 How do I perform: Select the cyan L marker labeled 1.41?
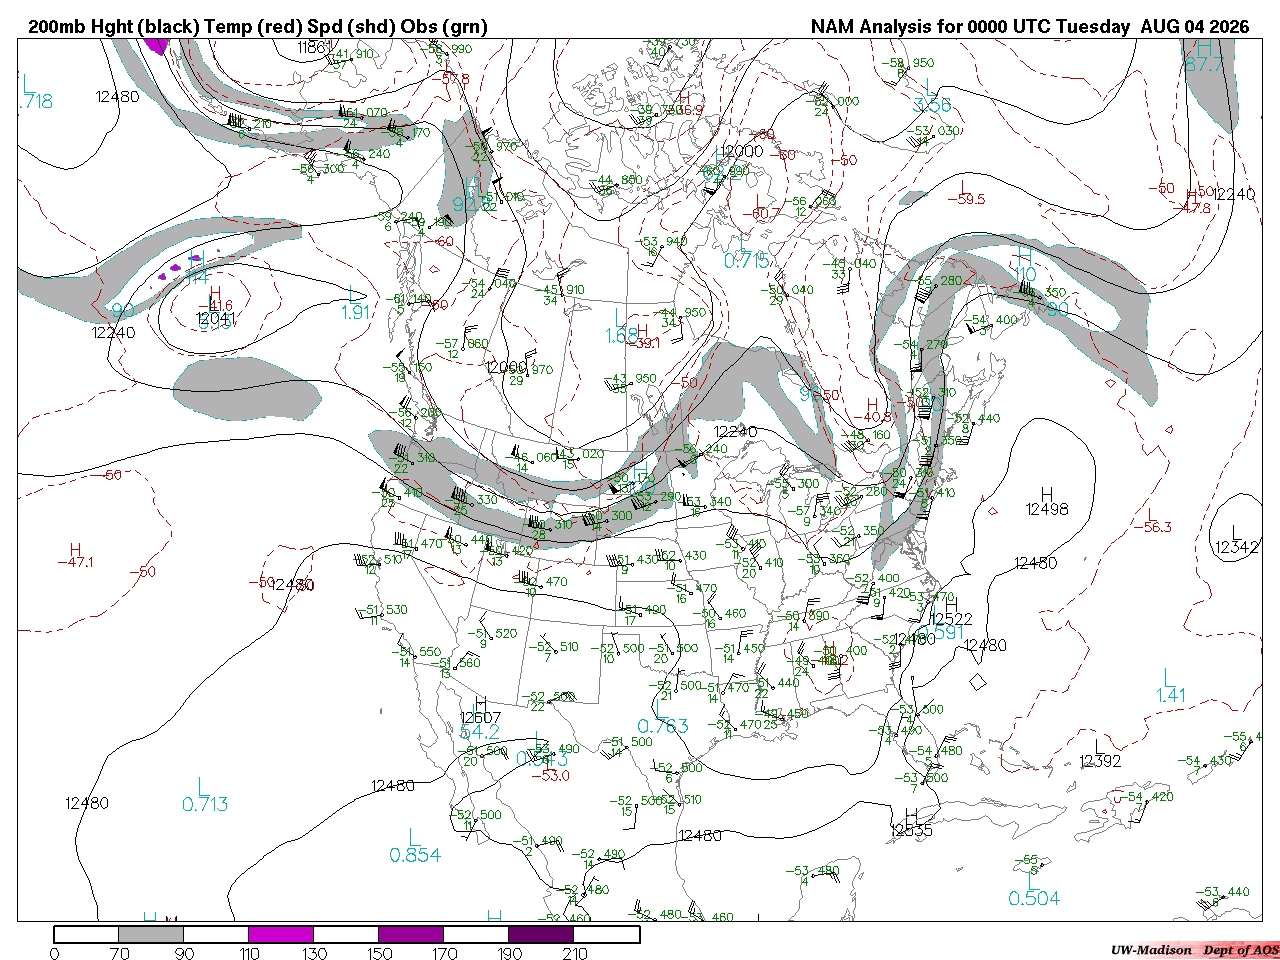coord(1170,678)
